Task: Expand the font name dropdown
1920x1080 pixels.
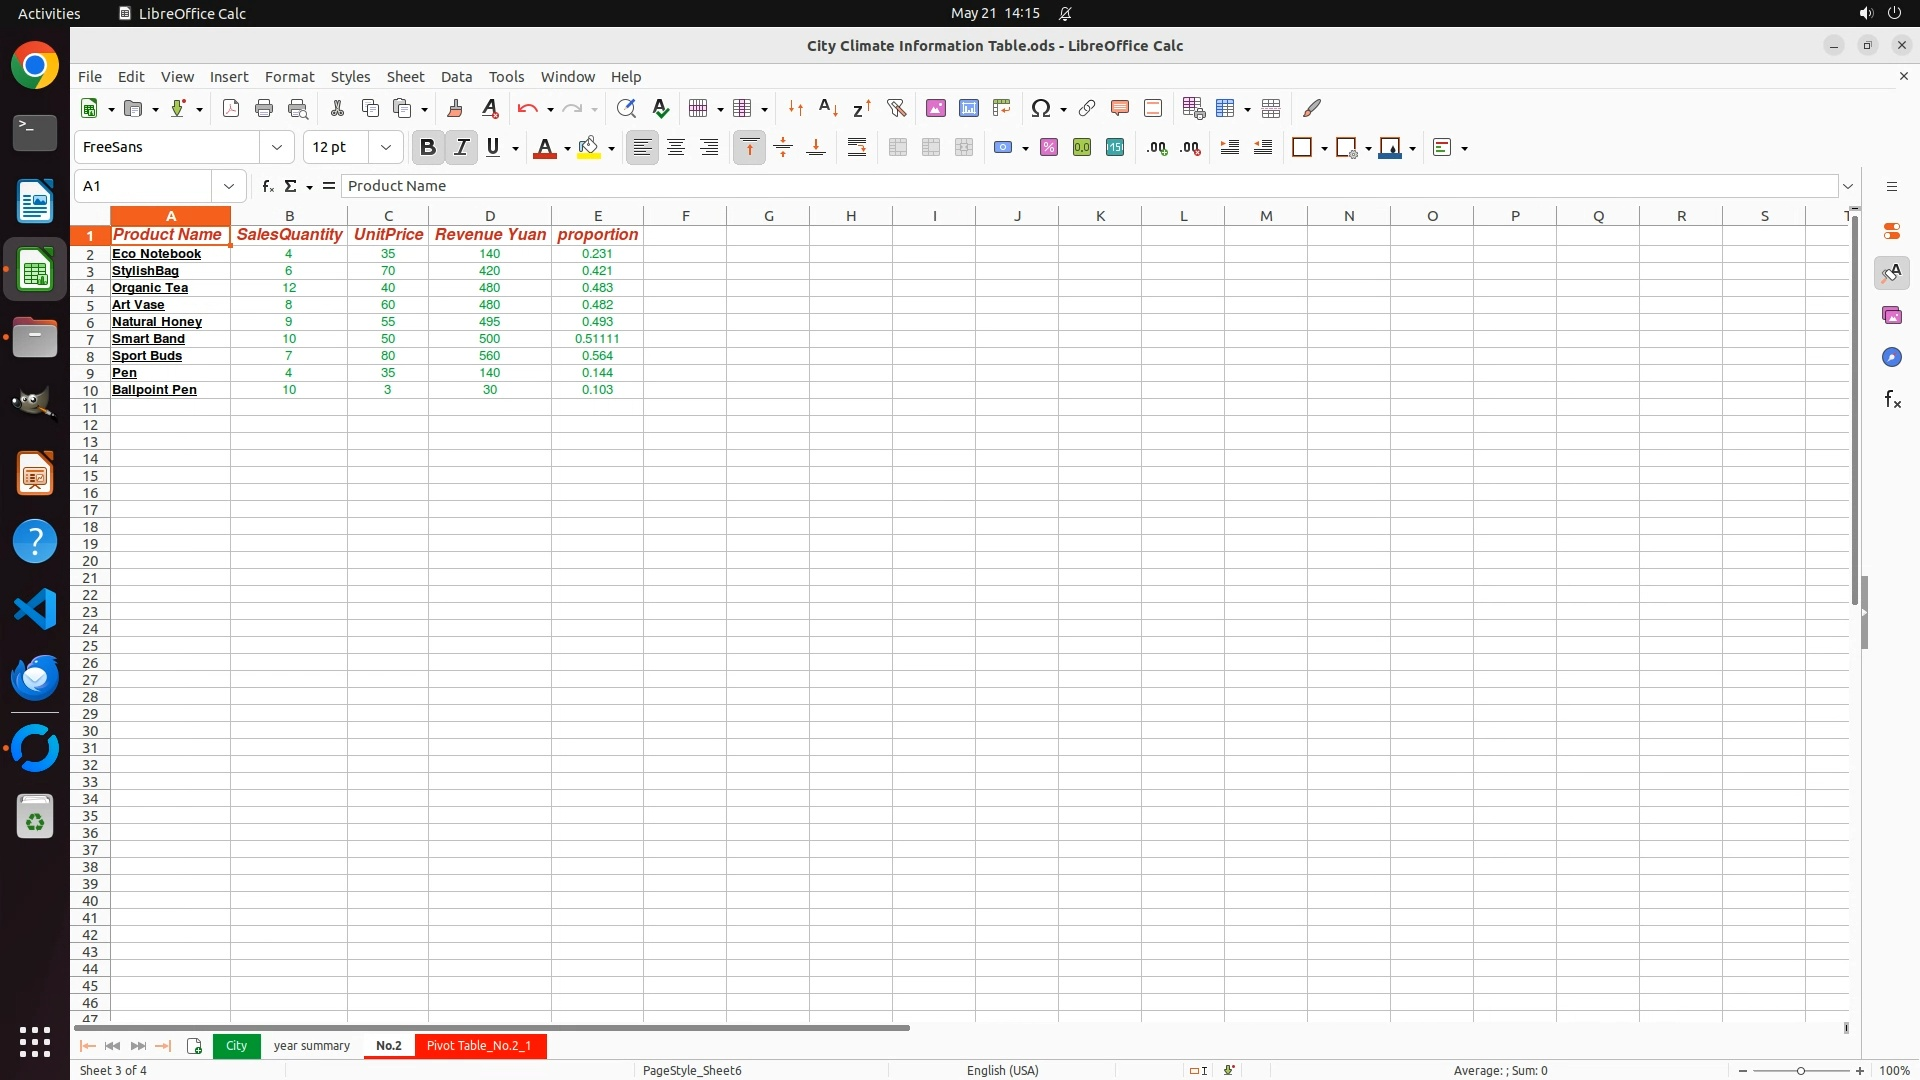Action: coord(277,148)
